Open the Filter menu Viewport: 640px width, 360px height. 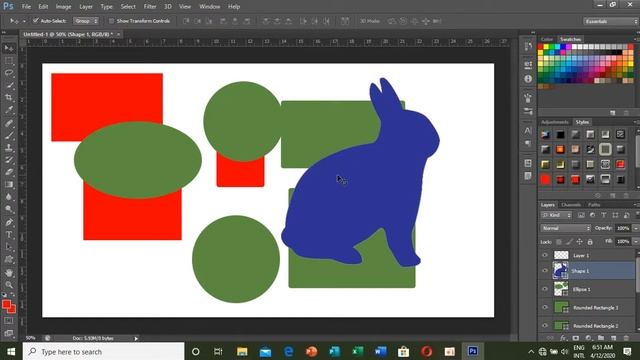pyautogui.click(x=150, y=7)
